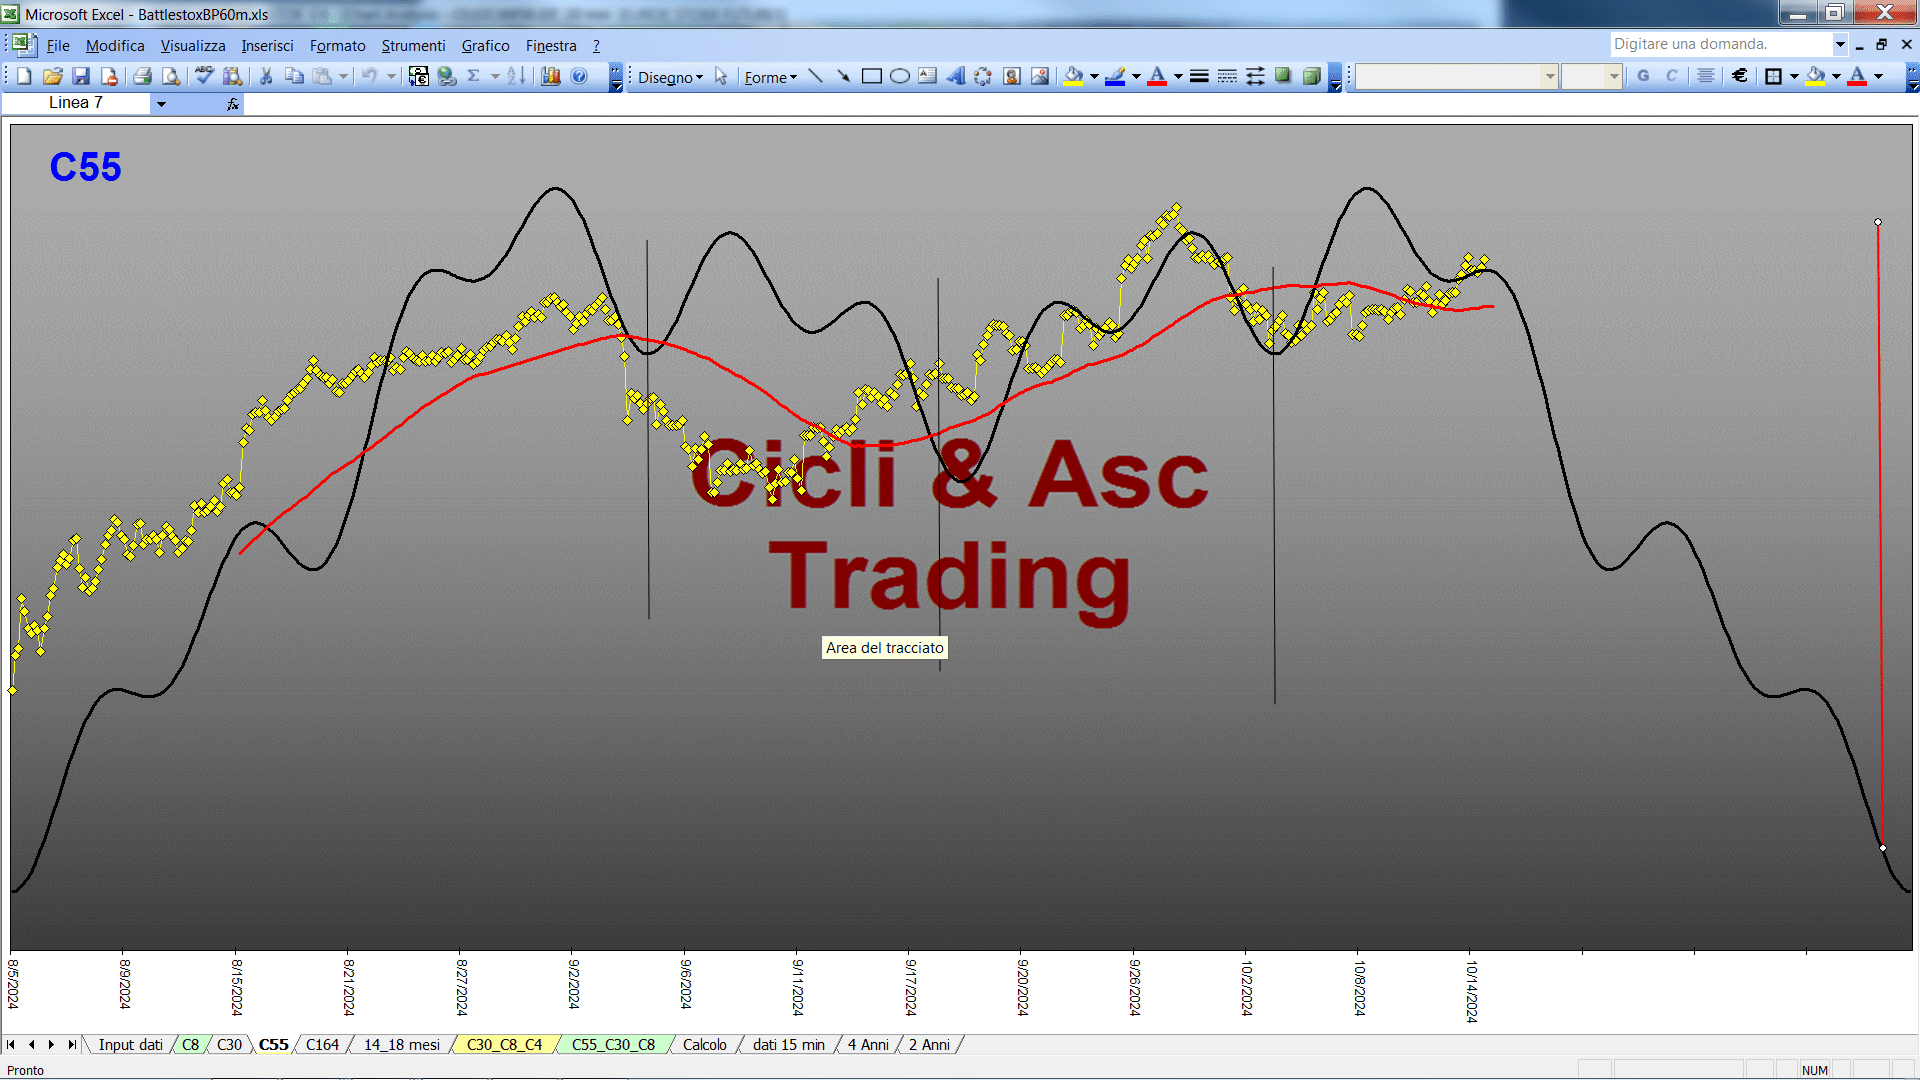The width and height of the screenshot is (1920, 1080).
Task: Open Excel Help question-mark icon
Action: coord(579,76)
